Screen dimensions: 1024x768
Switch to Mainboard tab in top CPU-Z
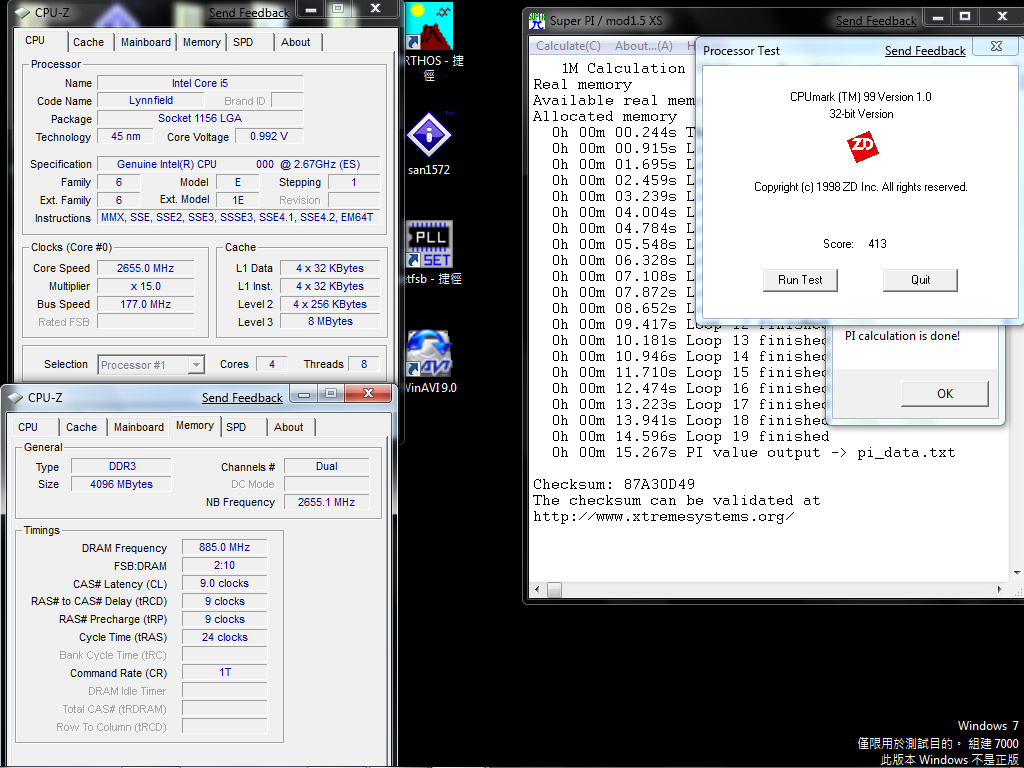pyautogui.click(x=146, y=42)
